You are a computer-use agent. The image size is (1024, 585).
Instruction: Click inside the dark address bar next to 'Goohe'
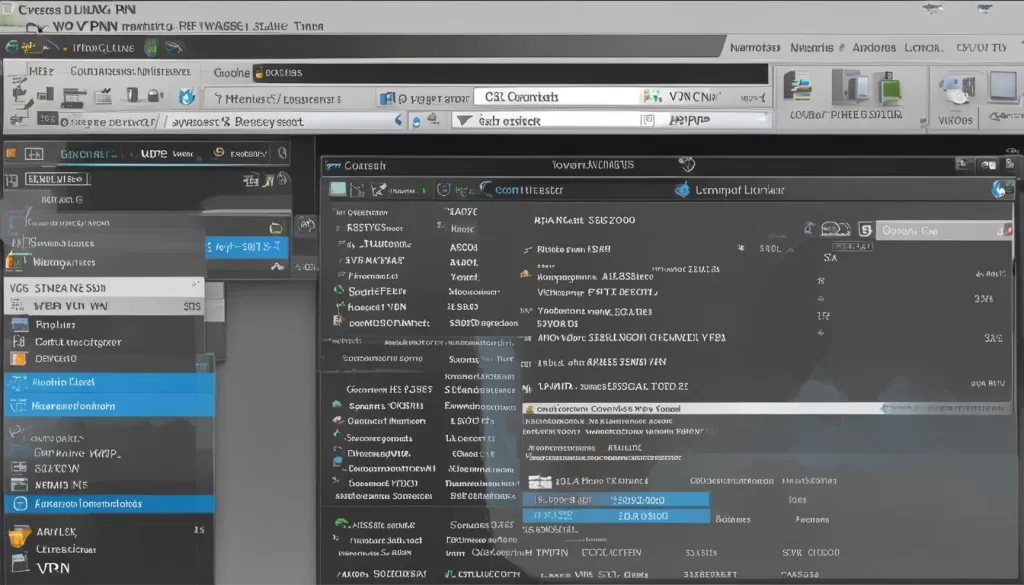coord(509,72)
